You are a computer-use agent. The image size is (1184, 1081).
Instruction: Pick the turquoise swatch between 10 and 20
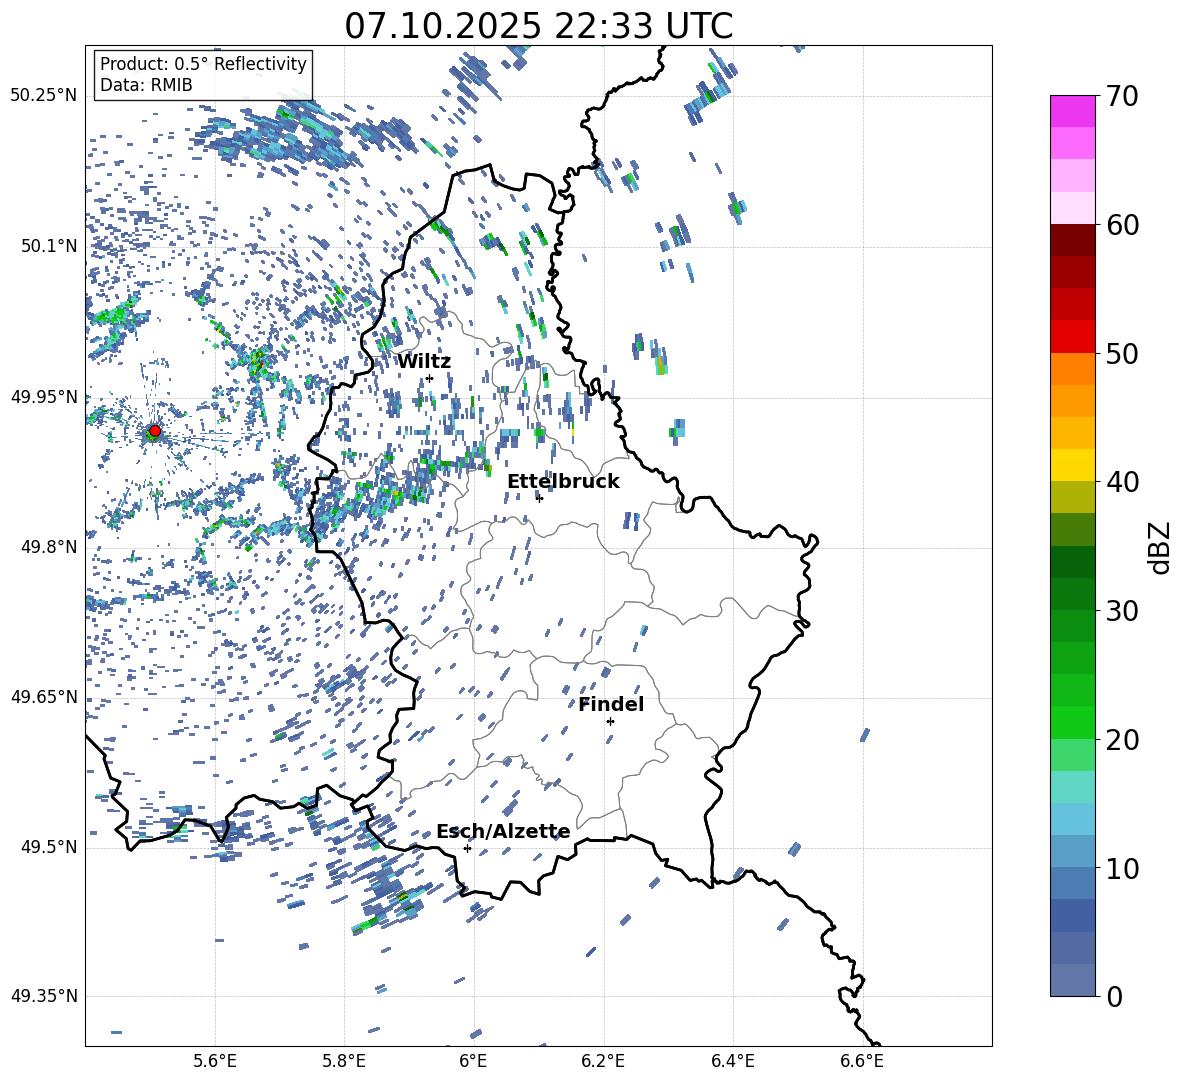(x=1072, y=787)
